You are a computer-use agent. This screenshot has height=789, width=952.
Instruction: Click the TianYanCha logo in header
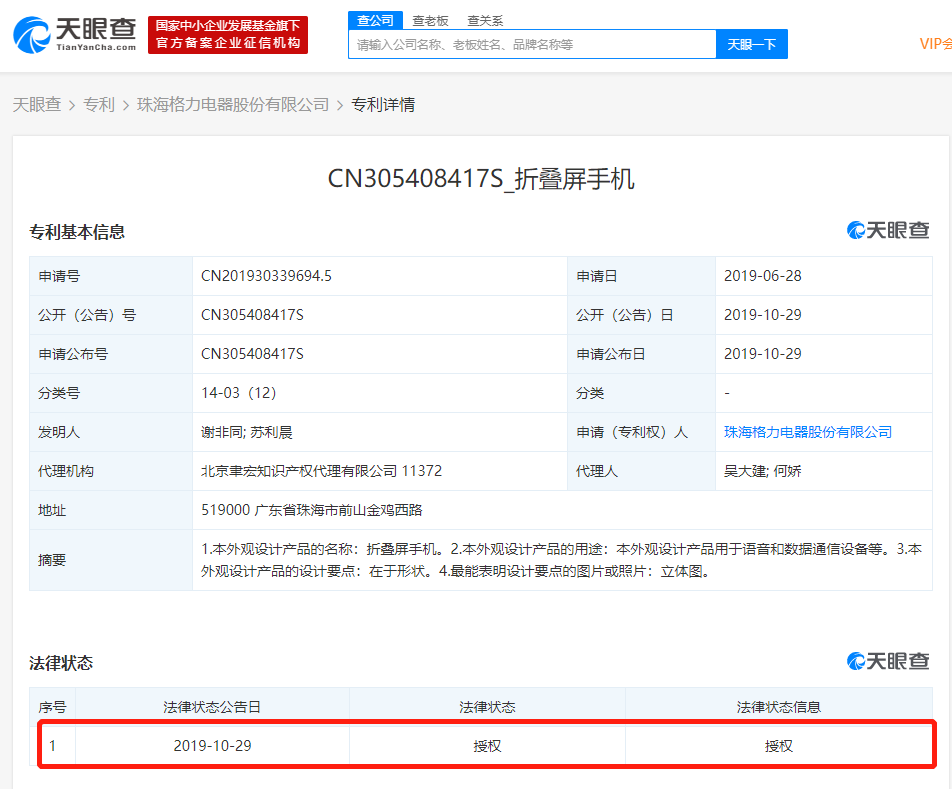pyautogui.click(x=75, y=34)
